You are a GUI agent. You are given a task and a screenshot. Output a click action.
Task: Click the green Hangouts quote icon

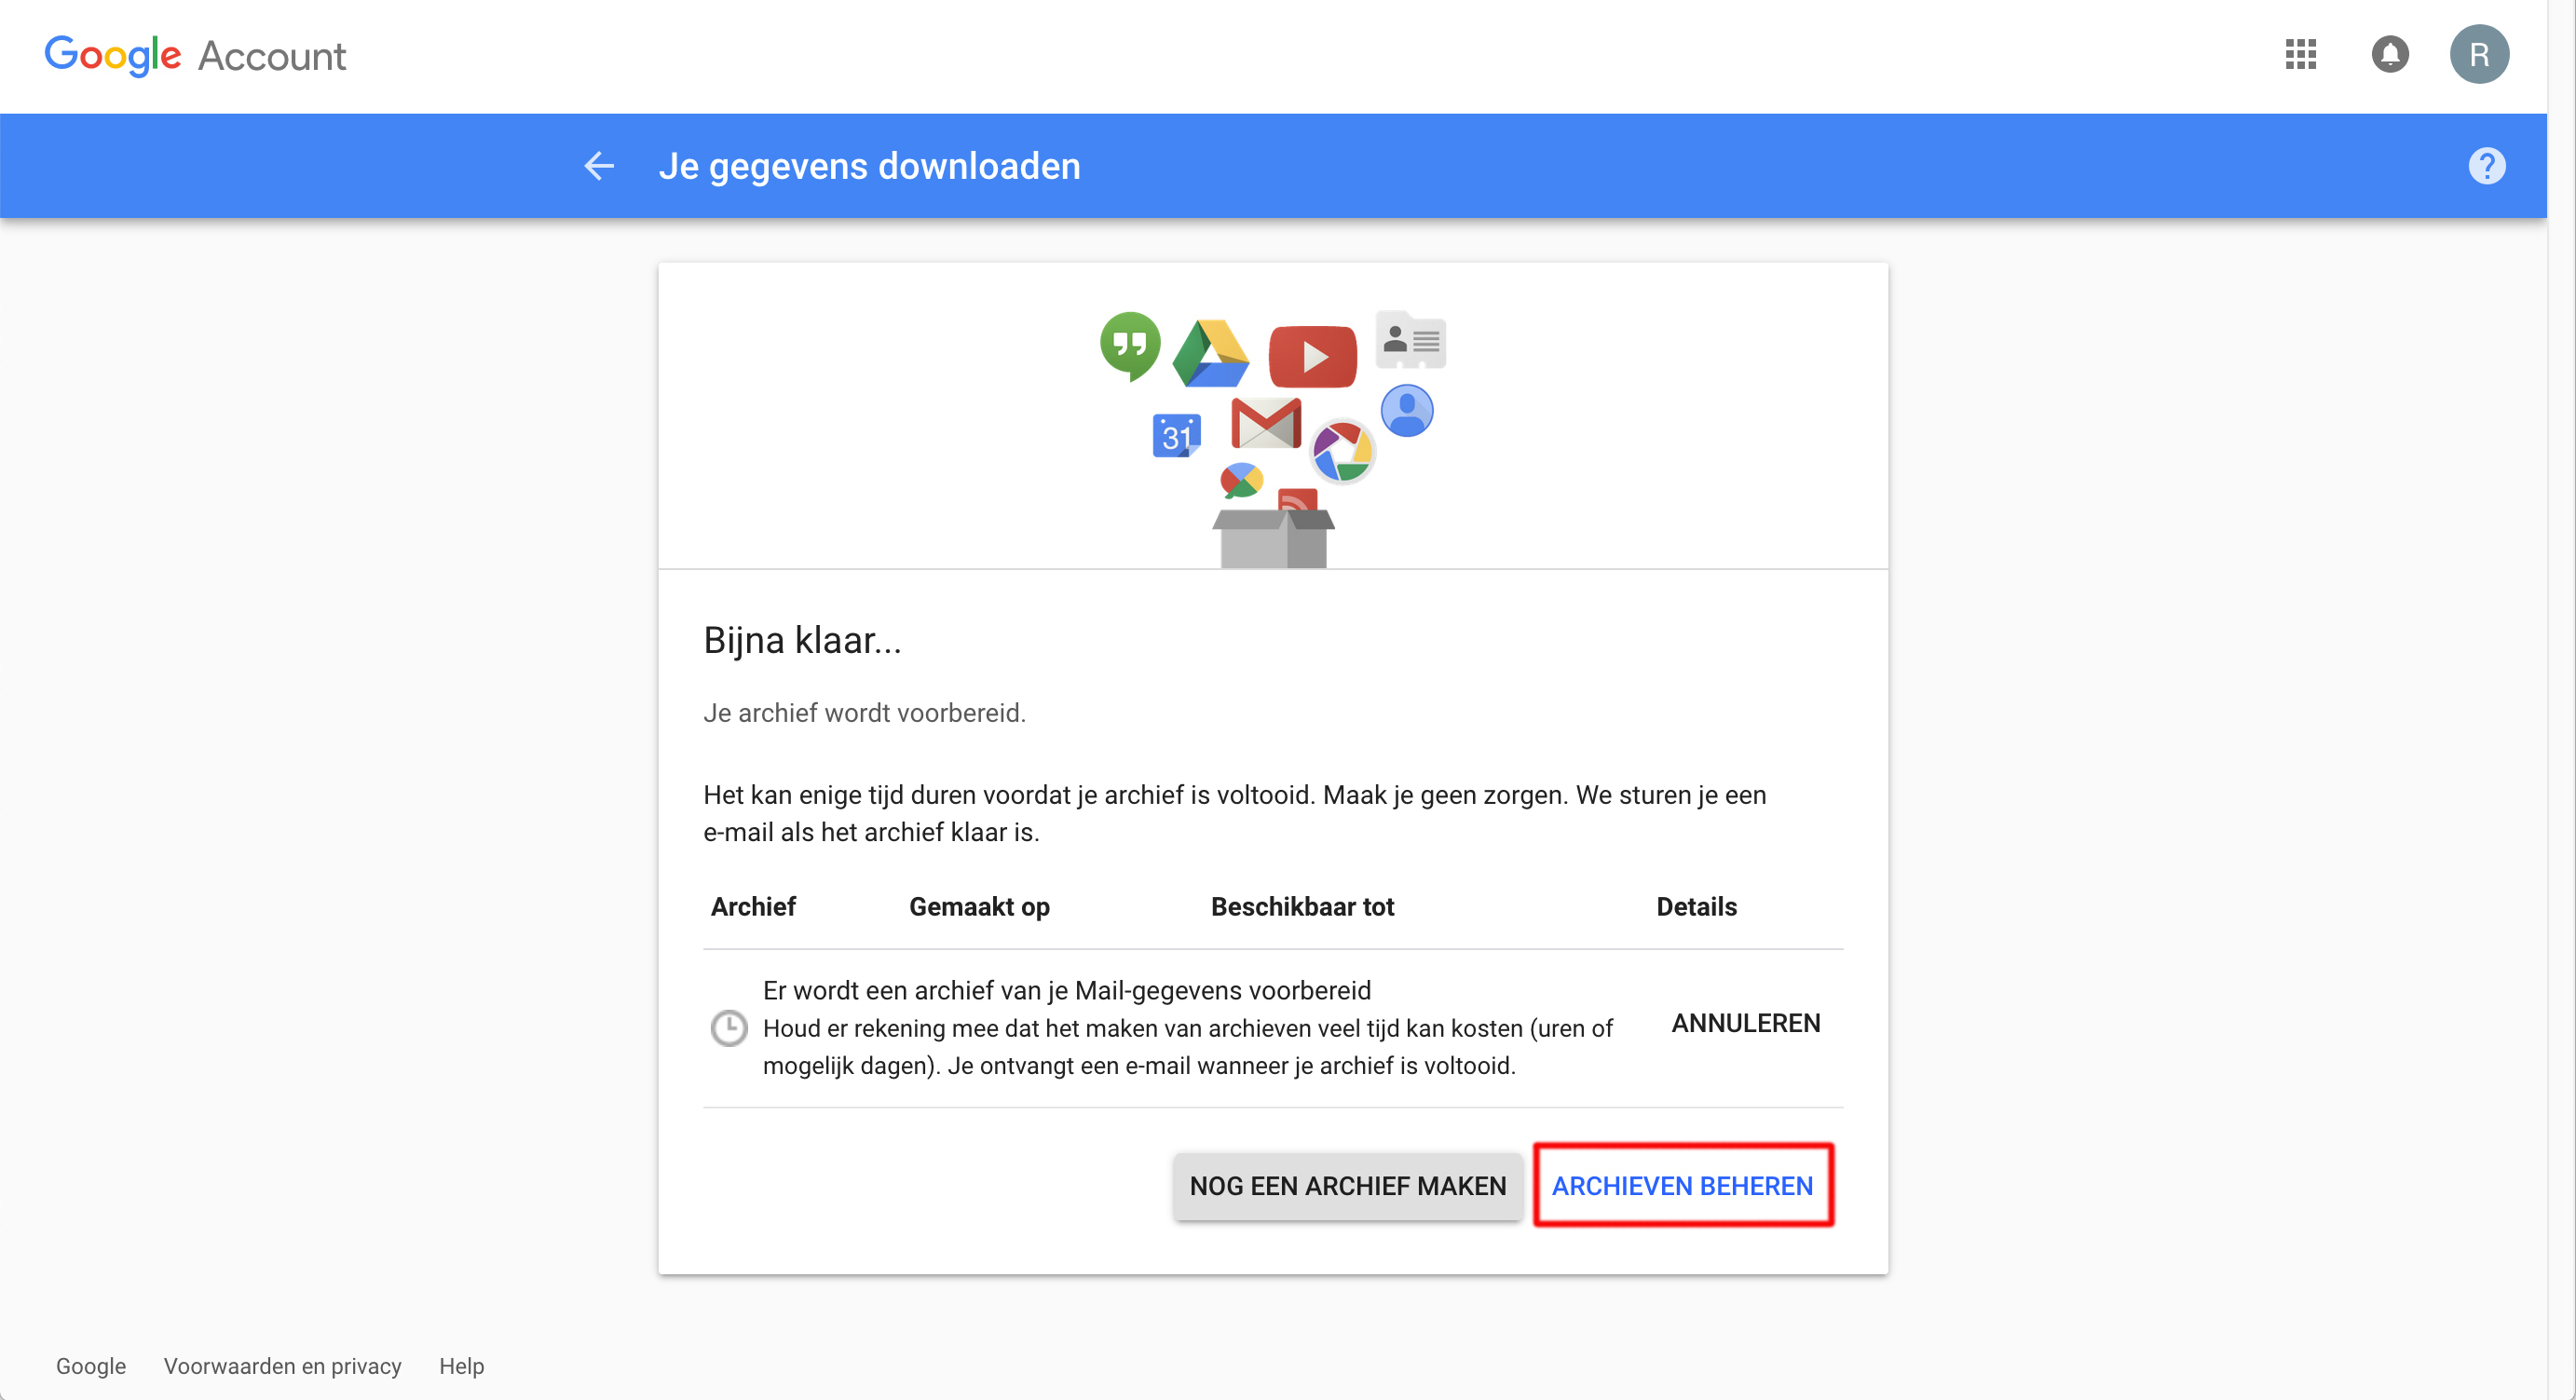(1129, 346)
